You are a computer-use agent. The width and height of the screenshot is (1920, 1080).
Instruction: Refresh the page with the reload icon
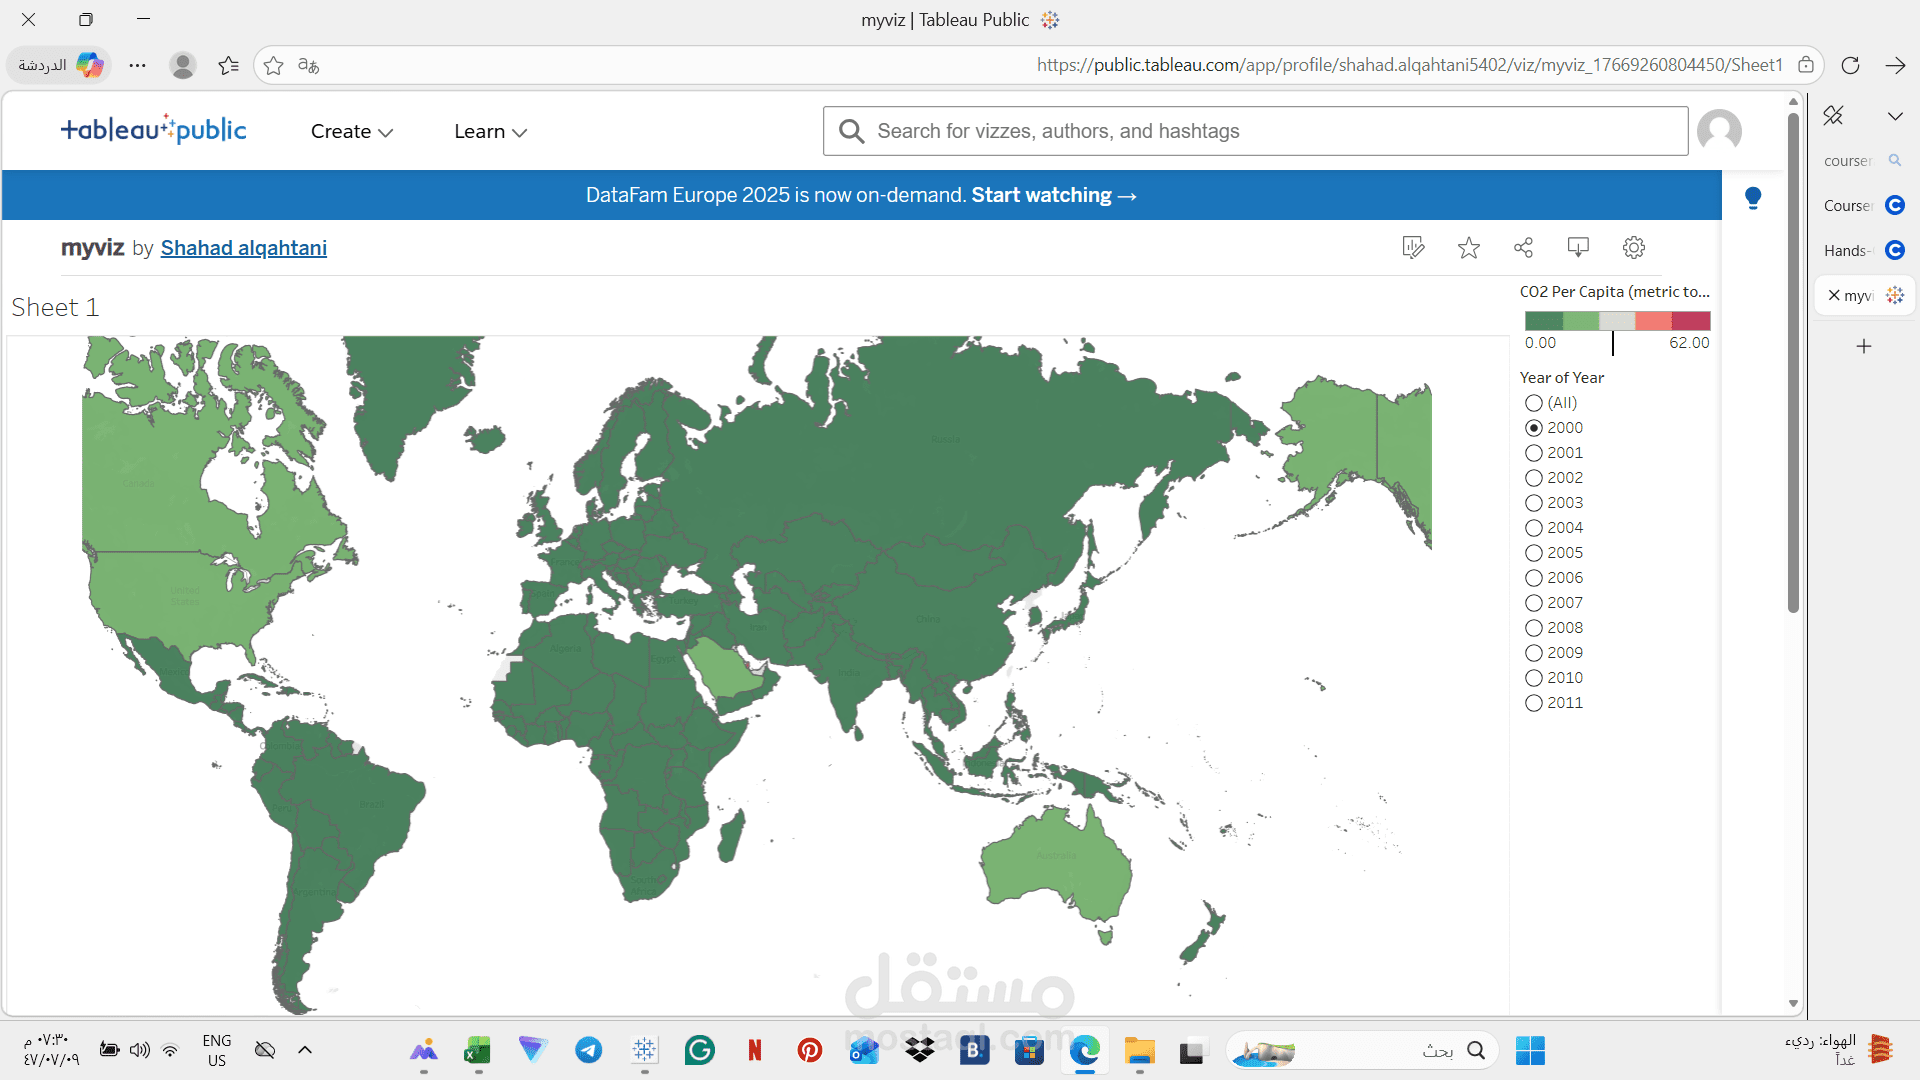point(1850,65)
